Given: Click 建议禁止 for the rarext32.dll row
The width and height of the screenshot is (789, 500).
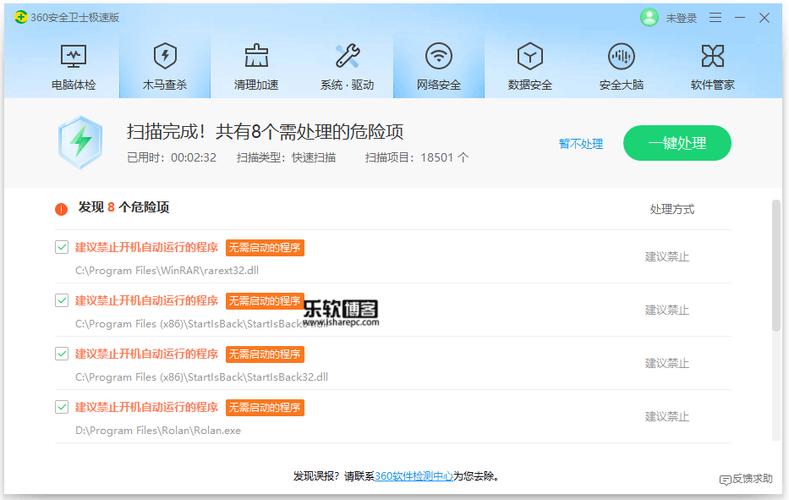Looking at the screenshot, I should click(x=667, y=257).
